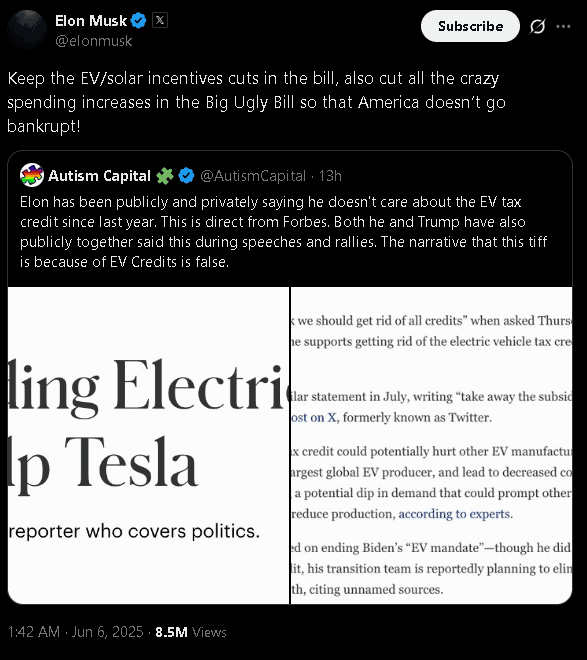Open the quoted post text about Forbes
The image size is (587, 660).
tap(284, 232)
